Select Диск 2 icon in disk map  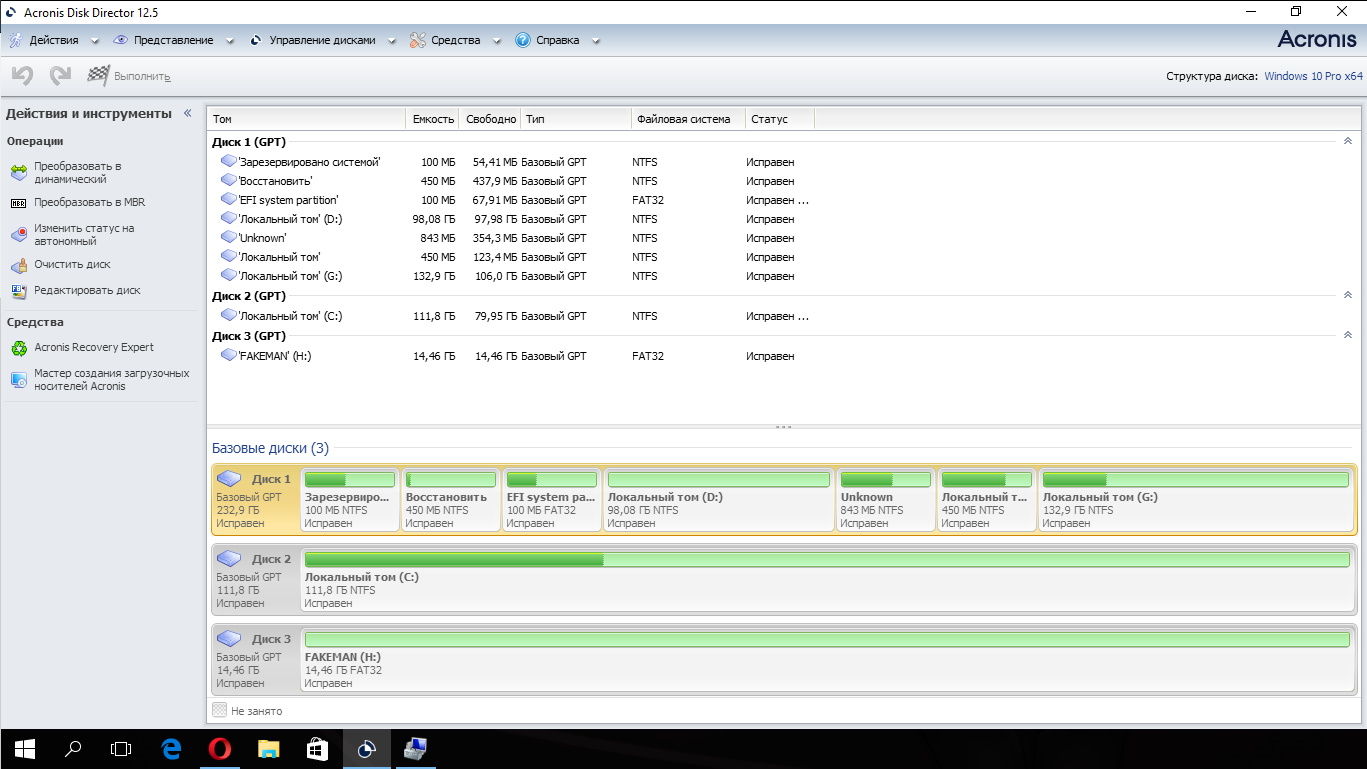click(229, 559)
